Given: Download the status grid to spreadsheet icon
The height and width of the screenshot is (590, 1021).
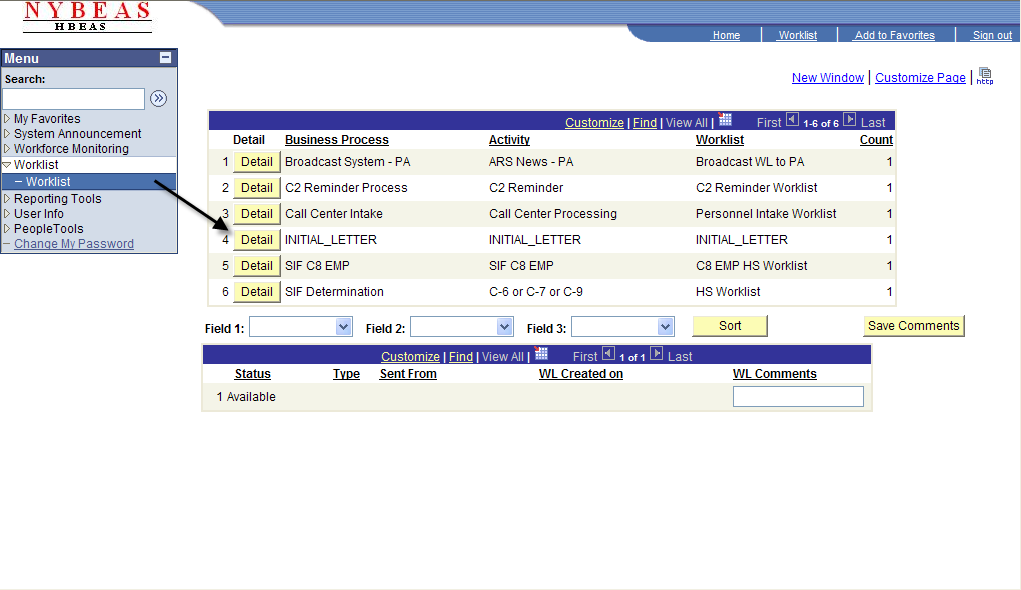Looking at the screenshot, I should click(541, 354).
